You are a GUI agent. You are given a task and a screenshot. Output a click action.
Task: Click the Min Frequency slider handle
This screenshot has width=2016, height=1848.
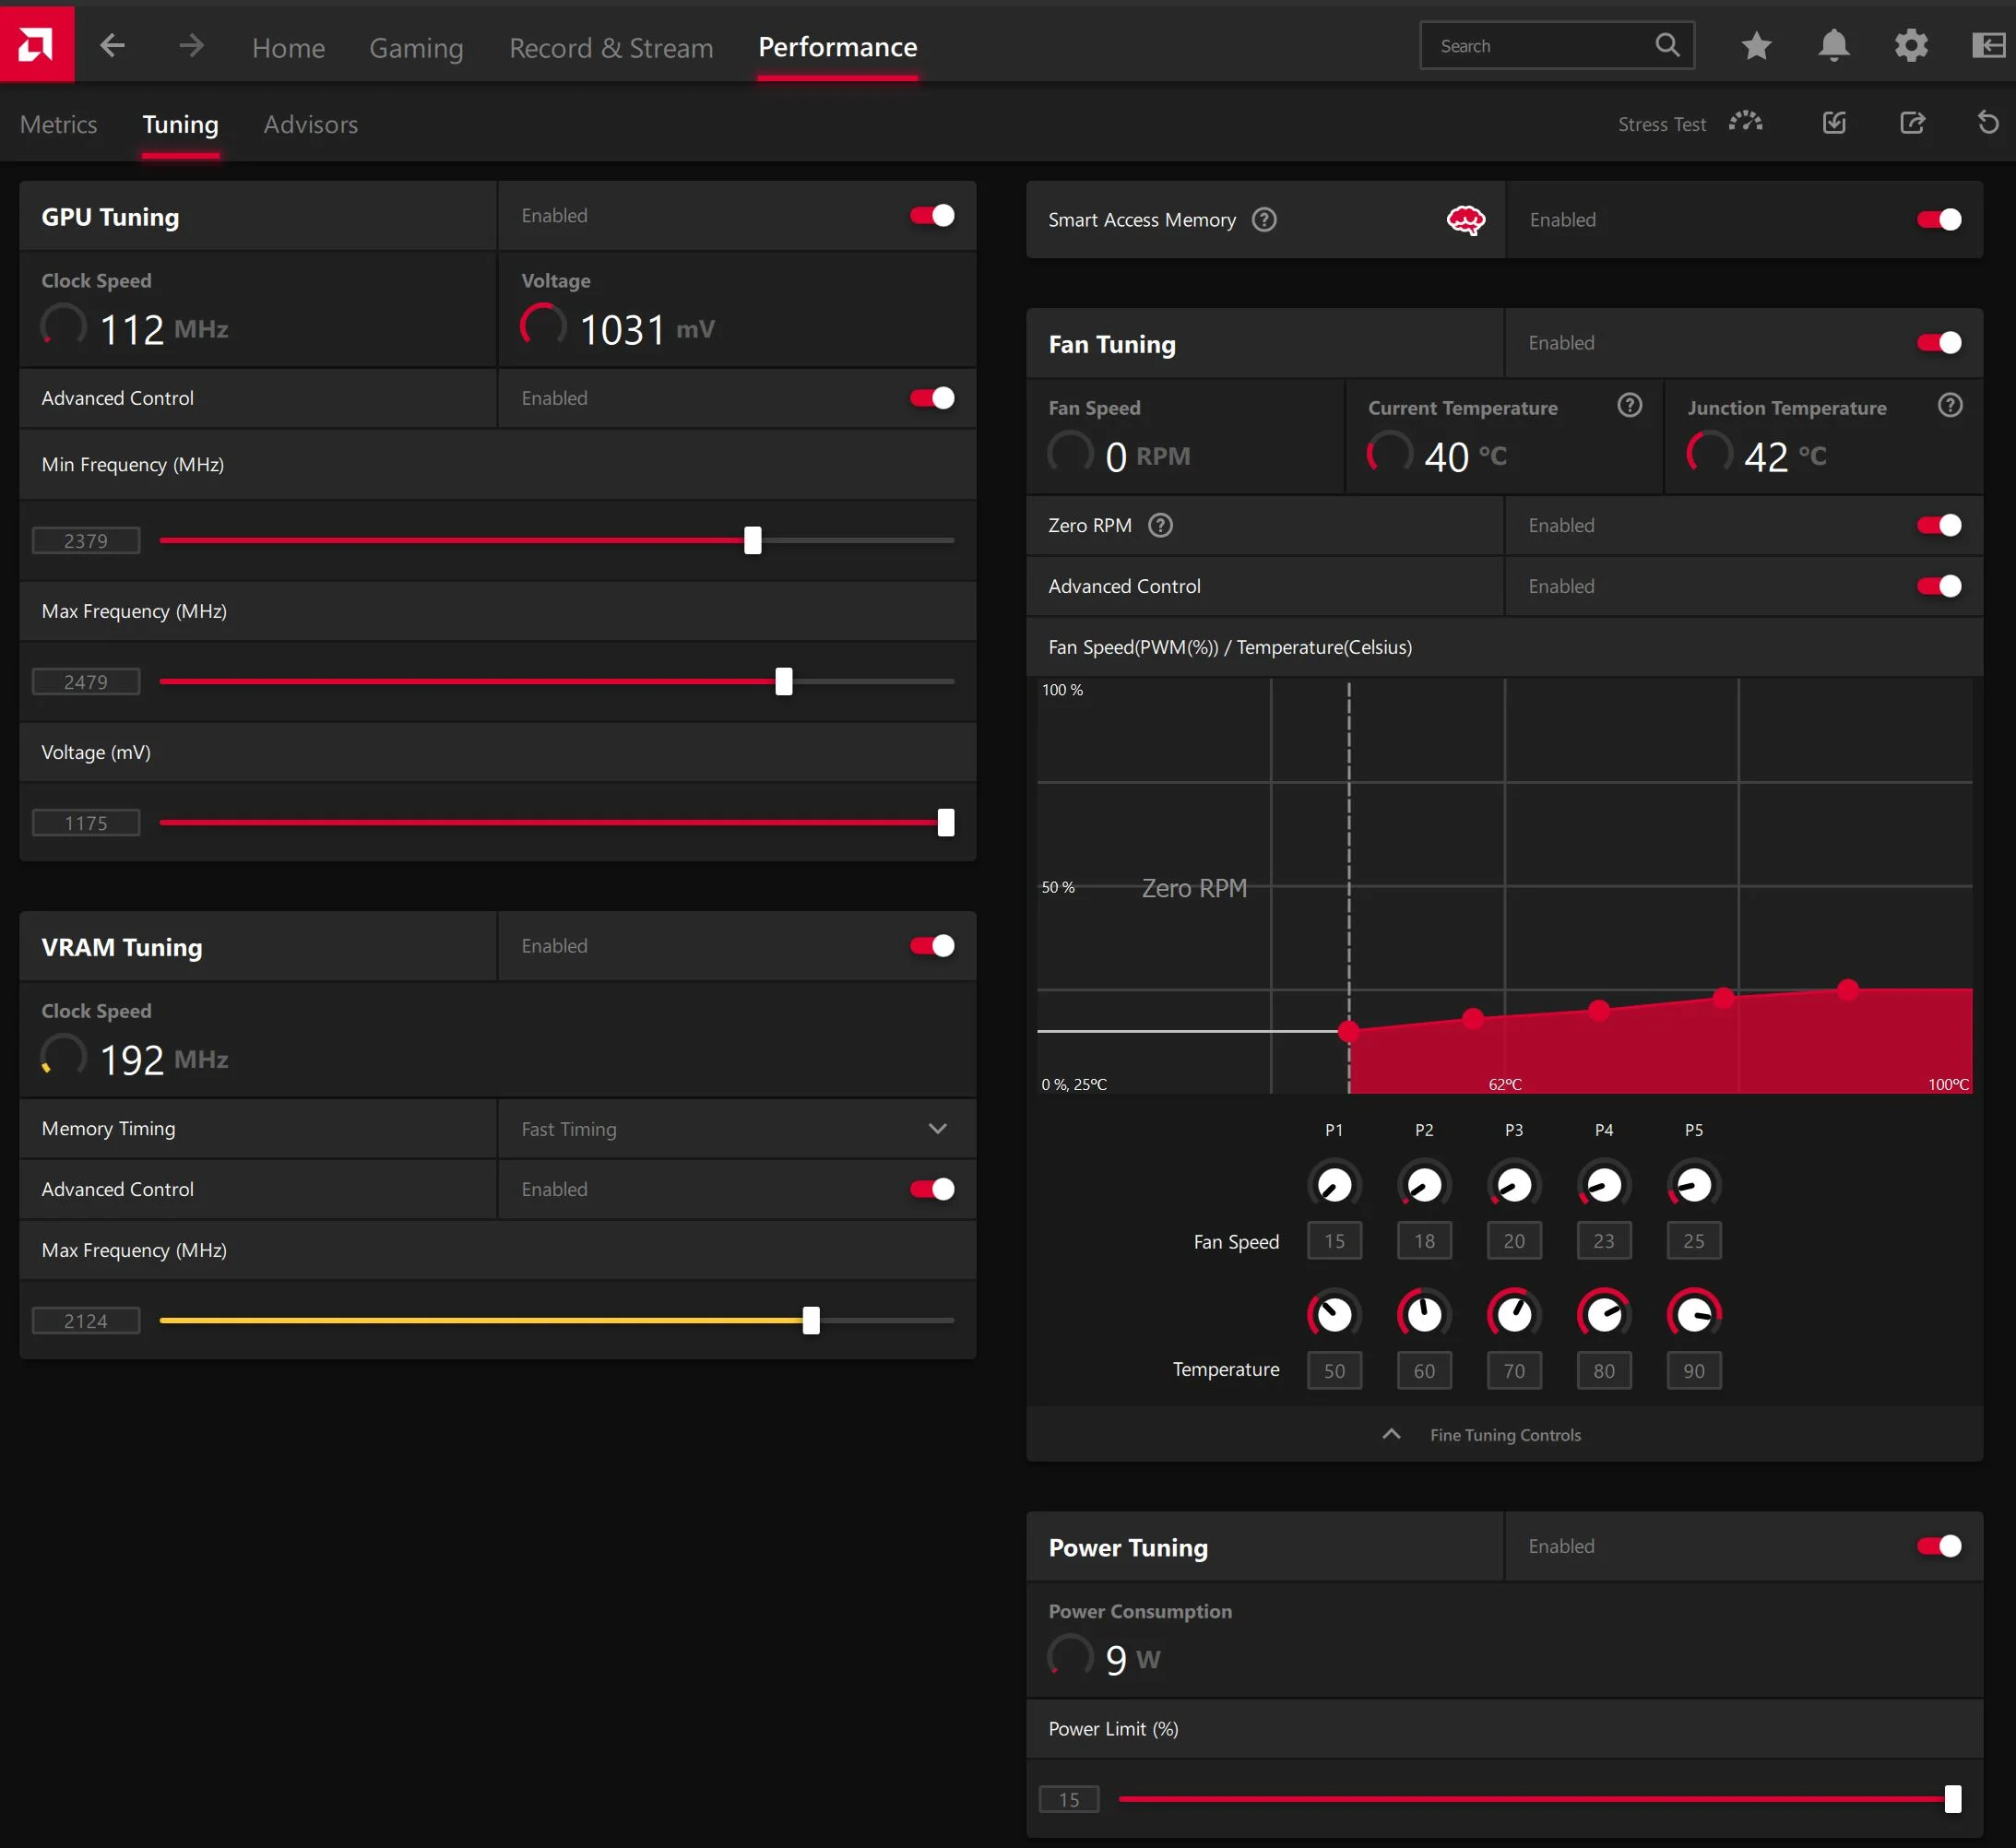click(x=753, y=540)
